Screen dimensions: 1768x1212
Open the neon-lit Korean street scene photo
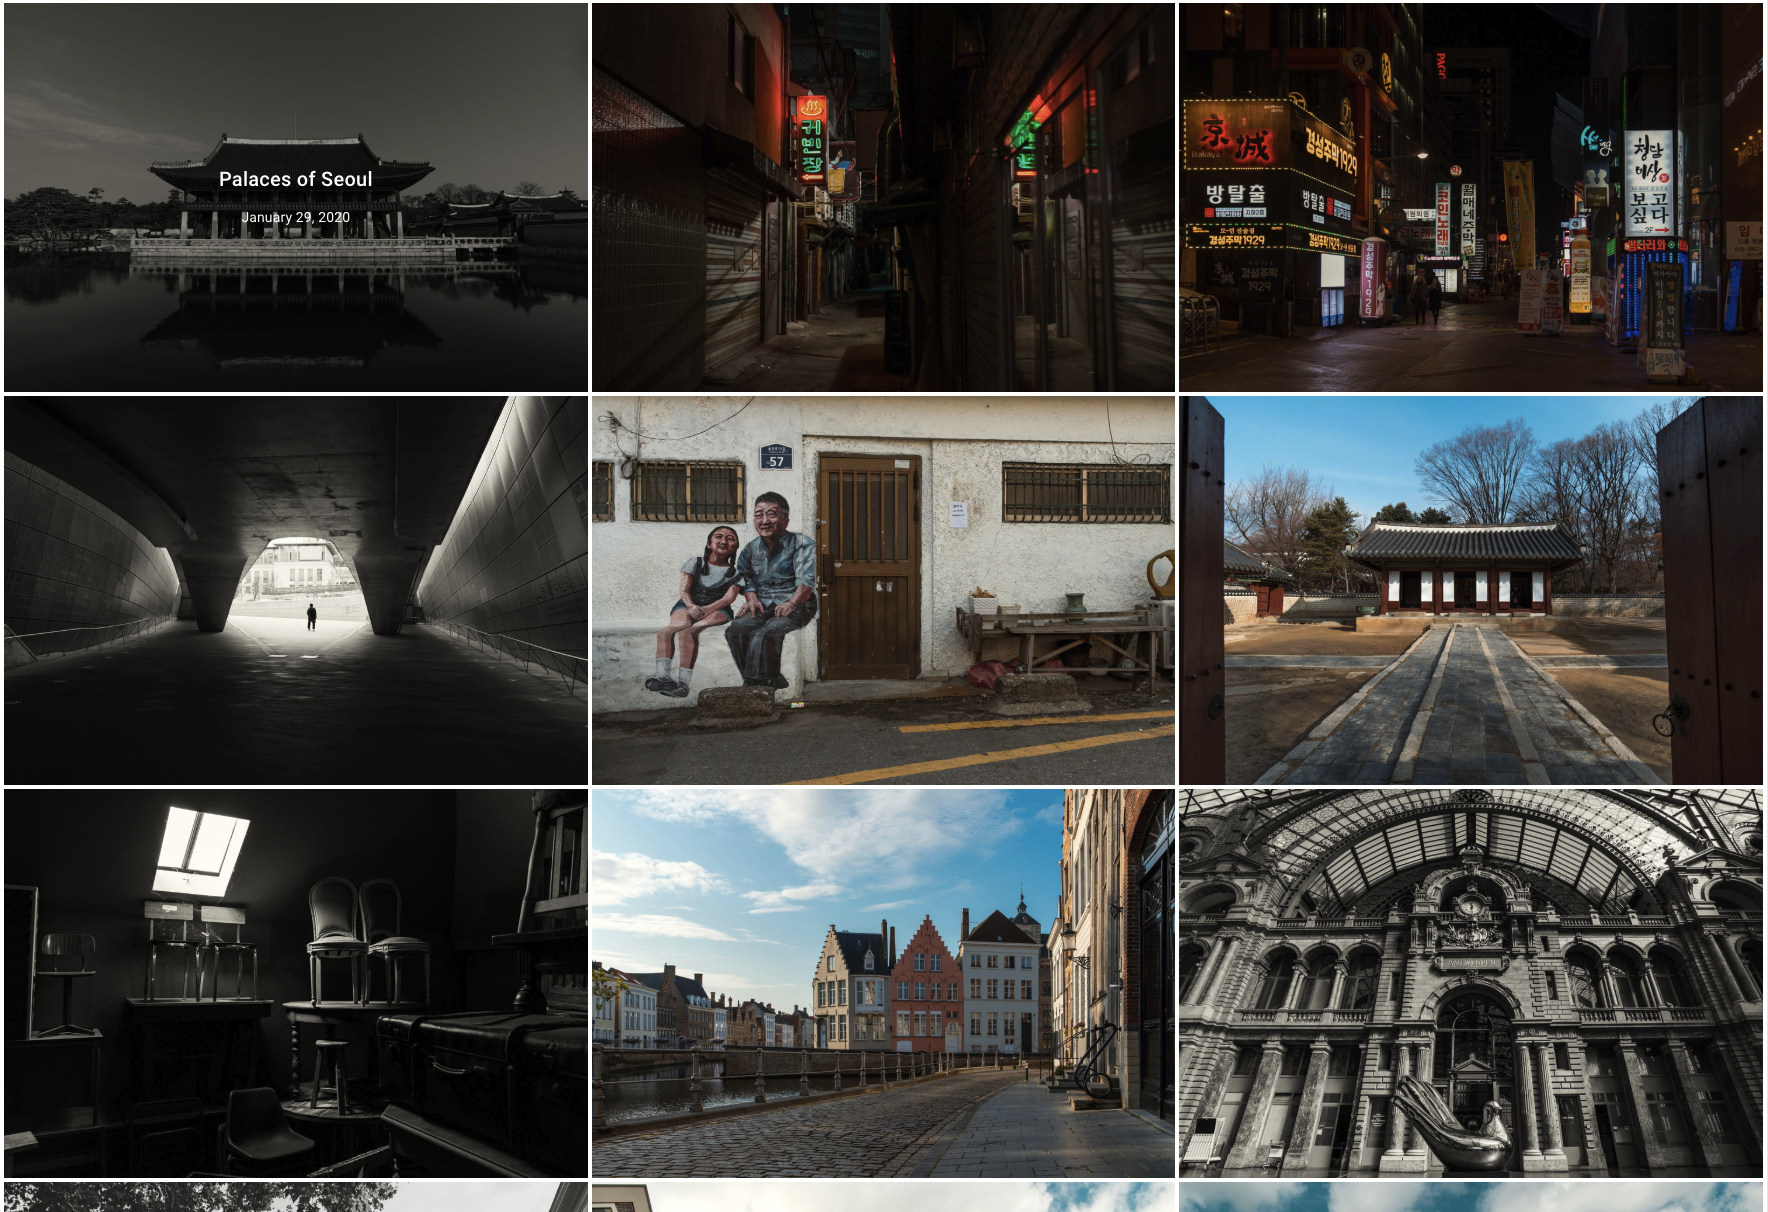1474,196
